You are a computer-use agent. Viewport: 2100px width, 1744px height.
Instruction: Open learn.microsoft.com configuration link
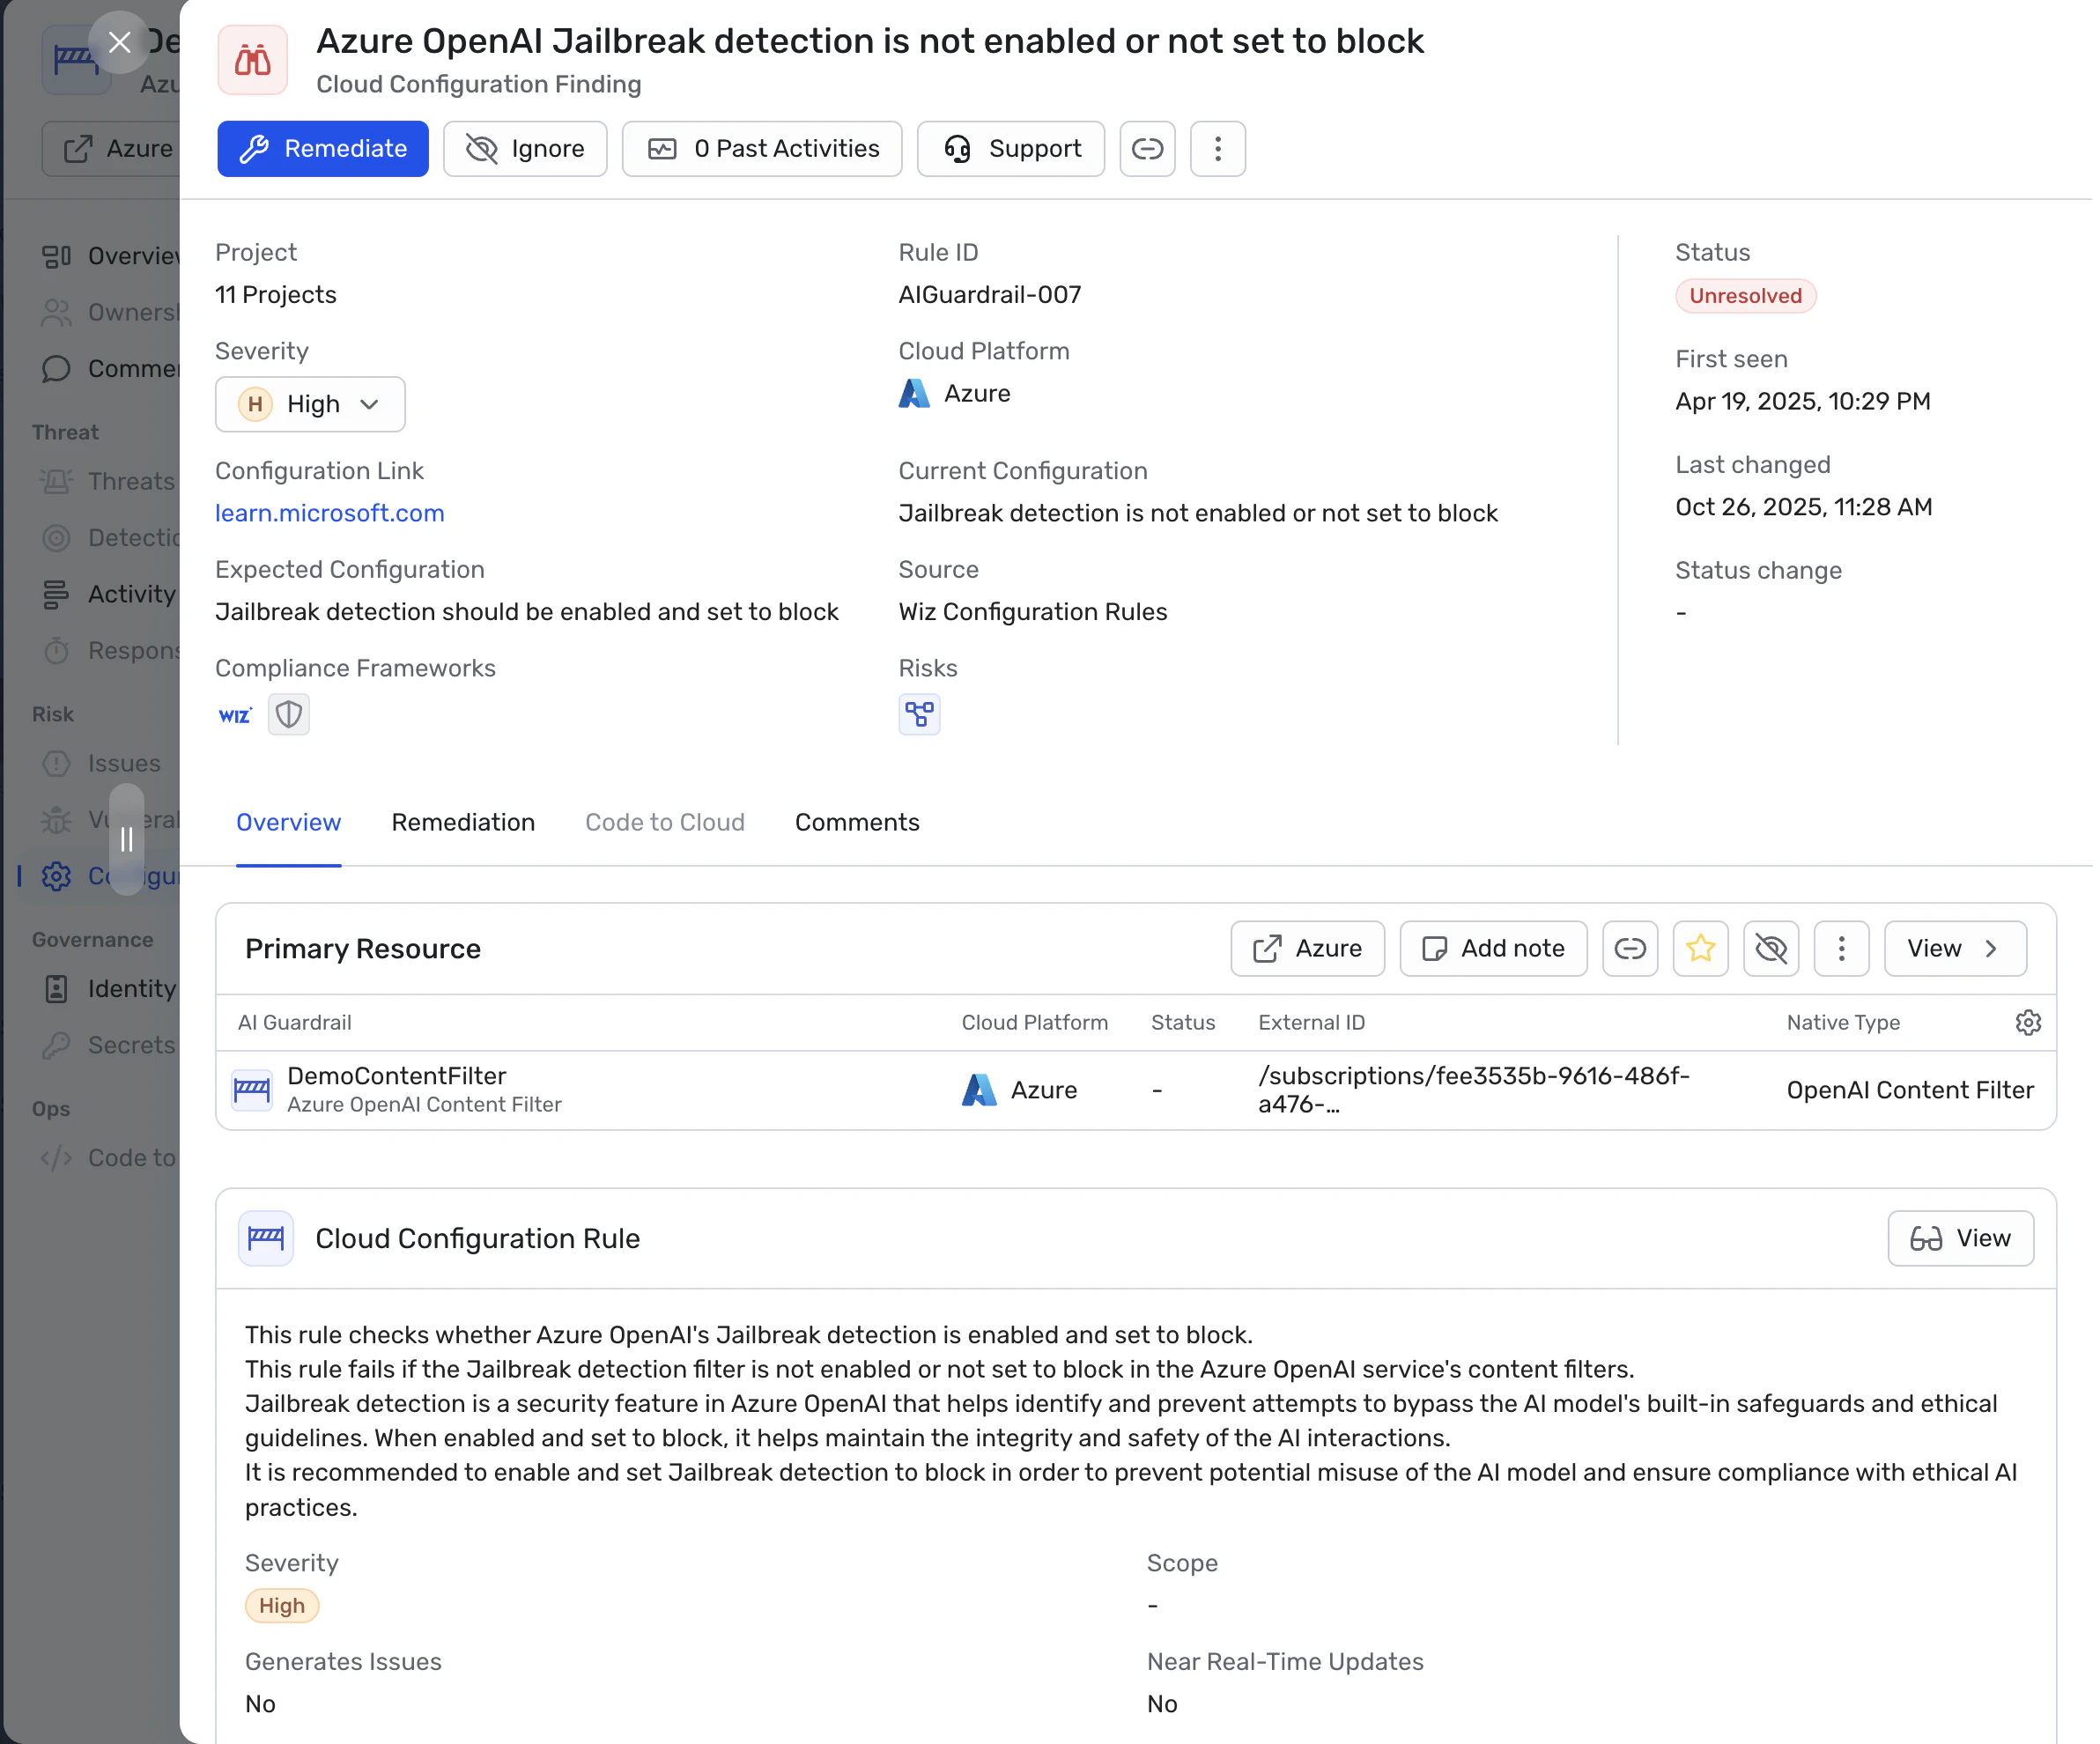(329, 513)
